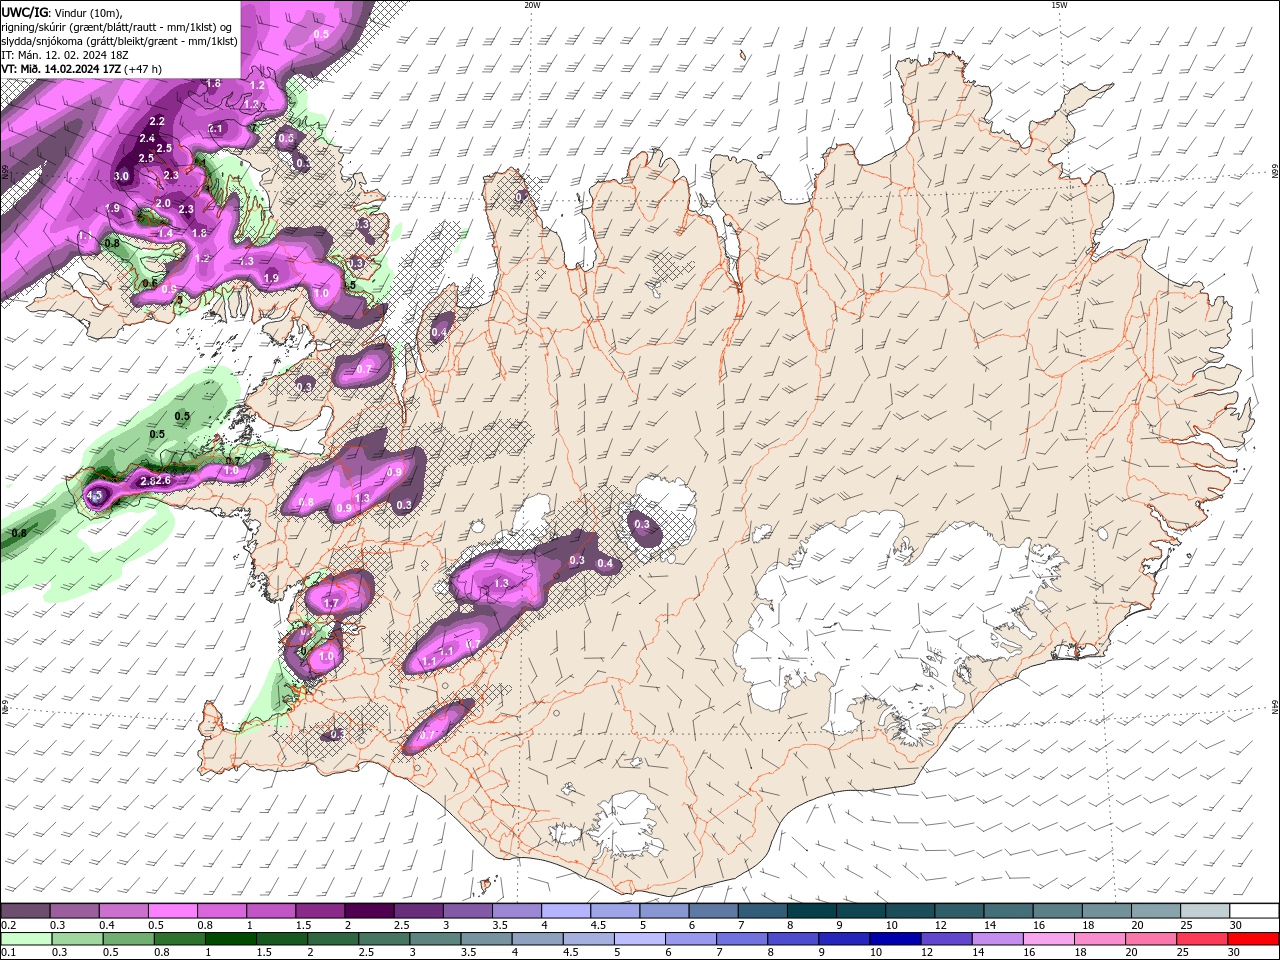Click the bright pink 0.5 swatch in upper legend row
1280x960 pixels.
click(173, 911)
